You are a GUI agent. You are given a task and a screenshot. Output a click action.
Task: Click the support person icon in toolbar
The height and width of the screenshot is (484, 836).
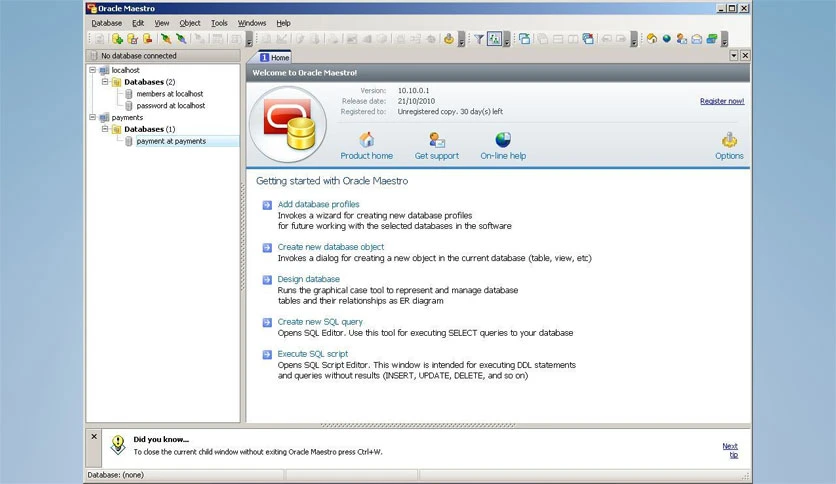(681, 39)
